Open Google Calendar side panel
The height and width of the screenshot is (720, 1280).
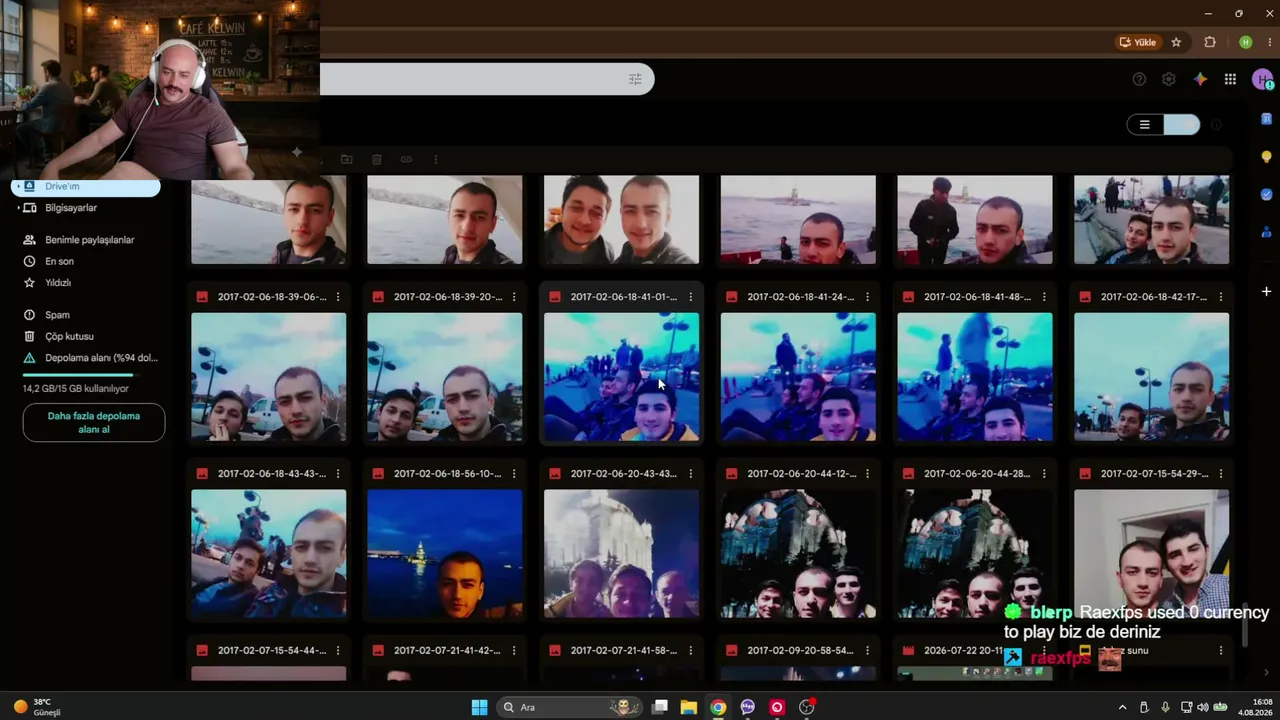(1266, 120)
